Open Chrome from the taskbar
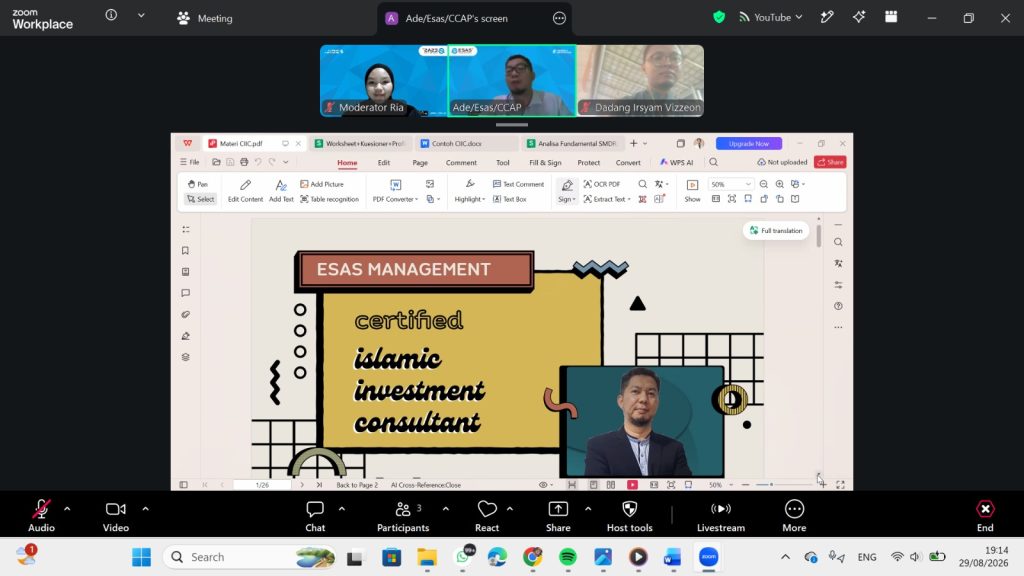Image resolution: width=1024 pixels, height=576 pixels. (533, 557)
